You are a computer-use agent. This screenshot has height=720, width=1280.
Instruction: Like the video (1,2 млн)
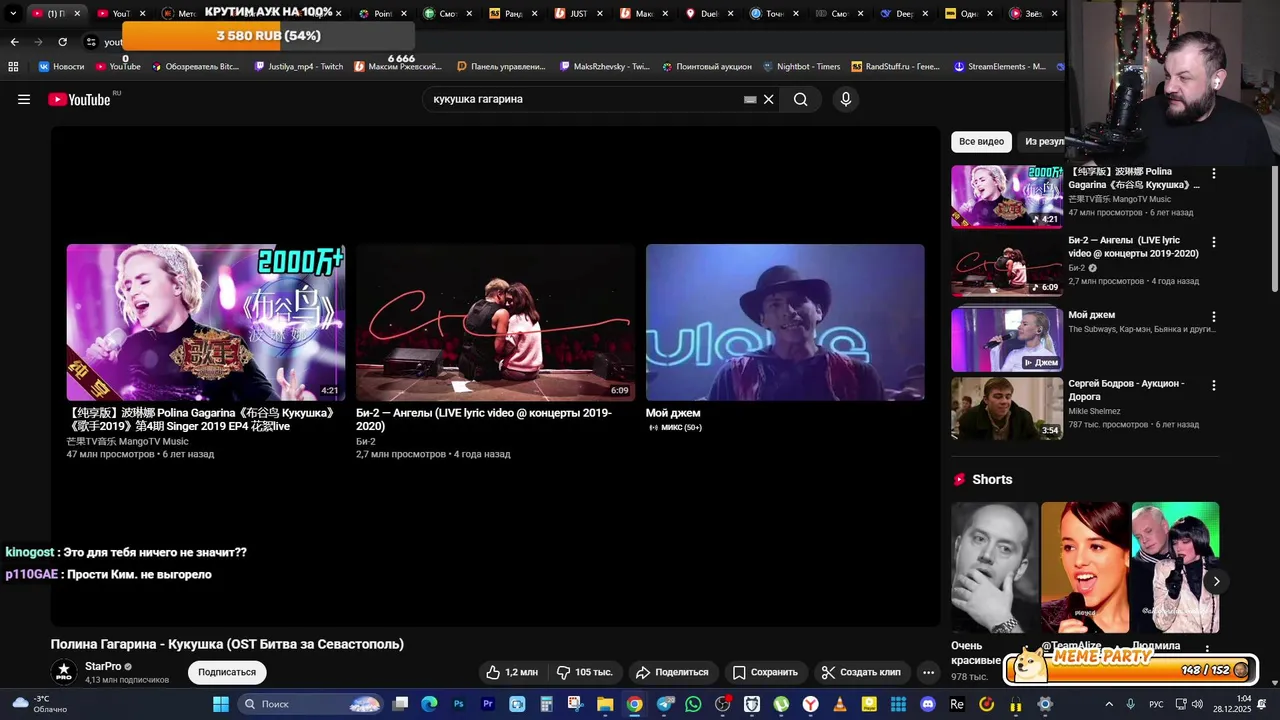(x=512, y=672)
